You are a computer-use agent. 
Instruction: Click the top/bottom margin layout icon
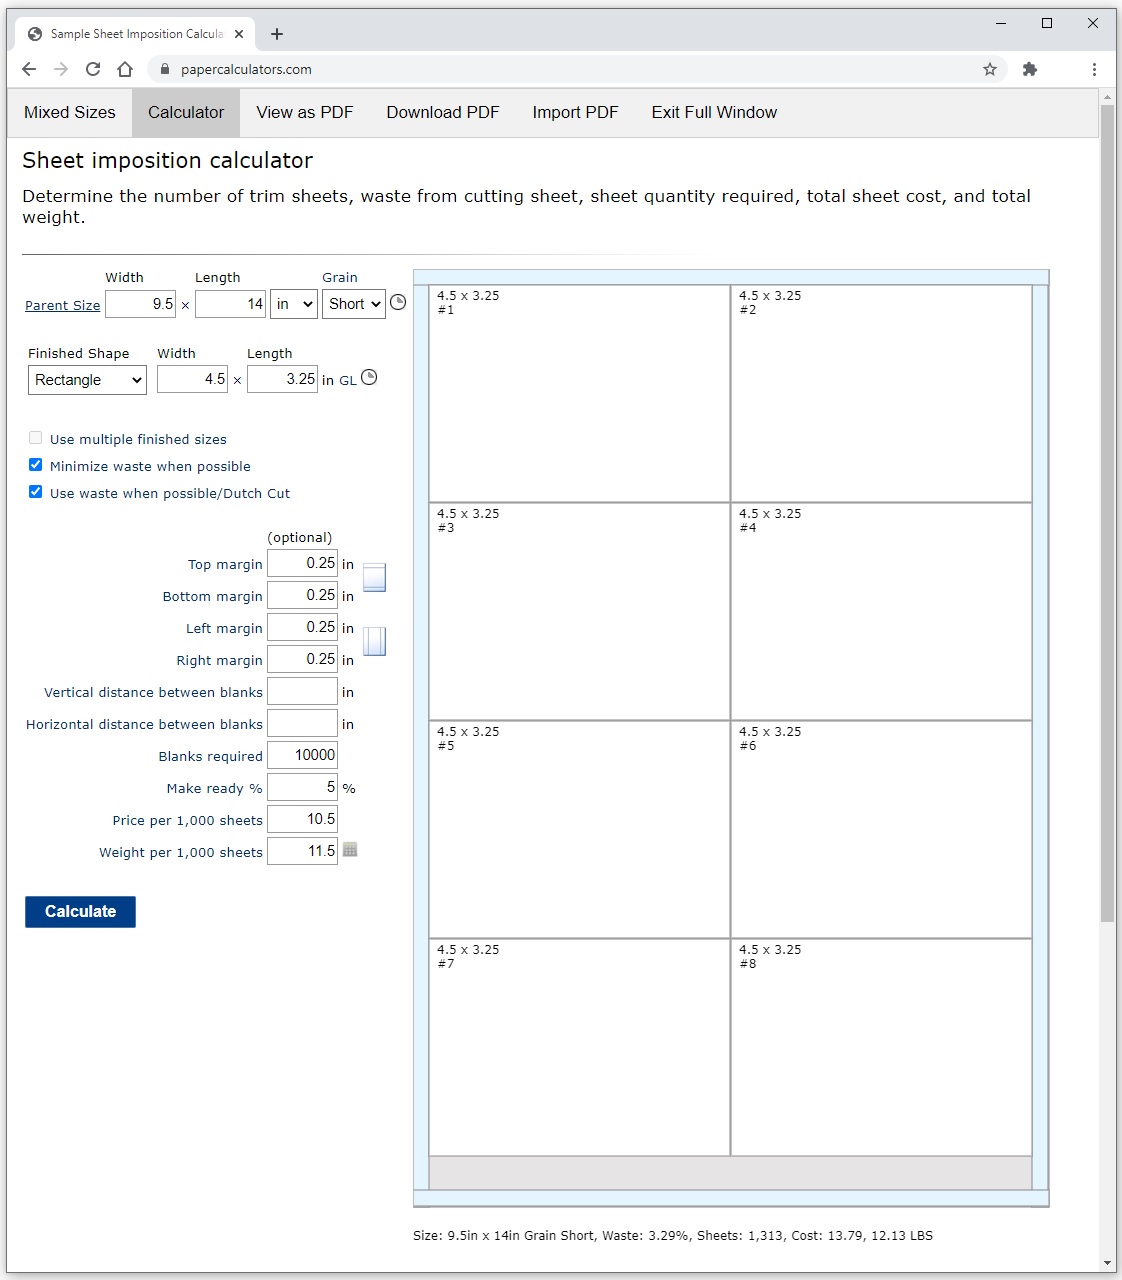click(x=374, y=577)
